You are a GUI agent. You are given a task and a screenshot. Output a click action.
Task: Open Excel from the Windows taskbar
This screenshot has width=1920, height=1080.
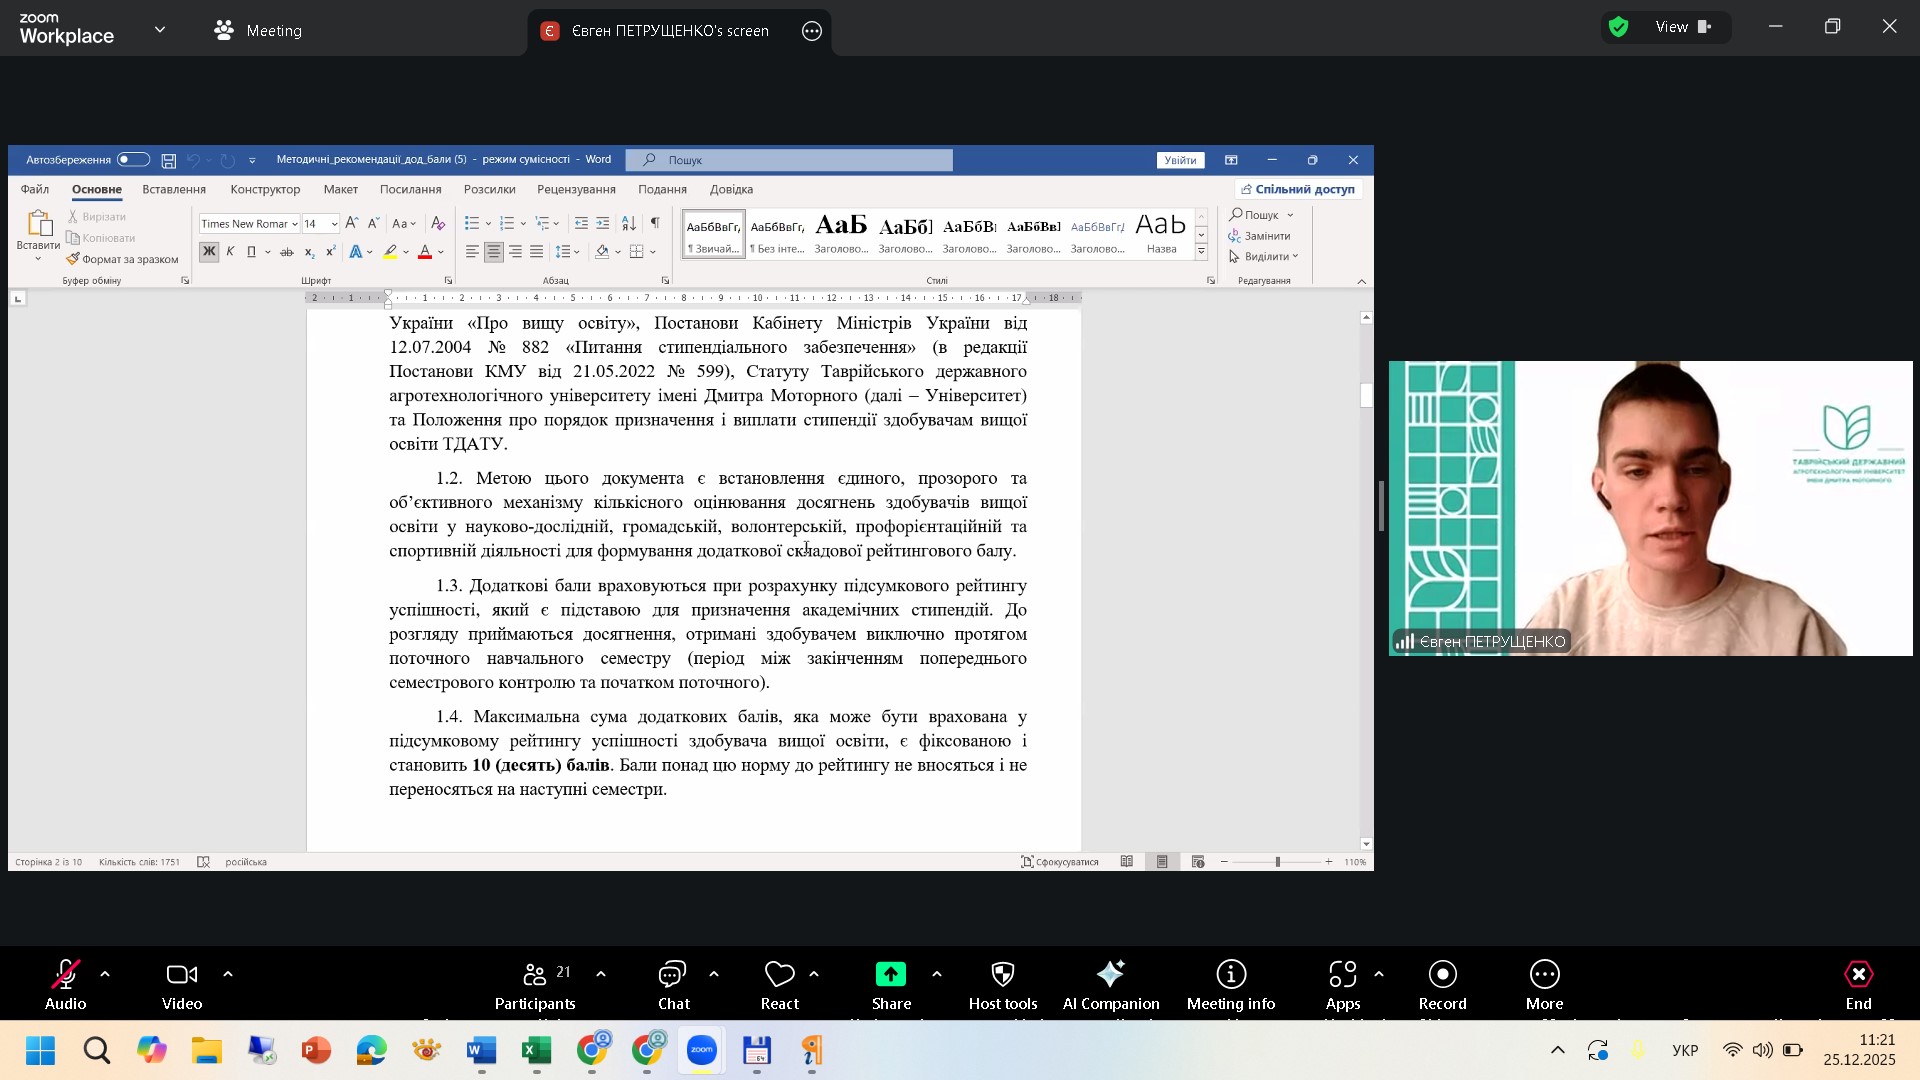537,1052
